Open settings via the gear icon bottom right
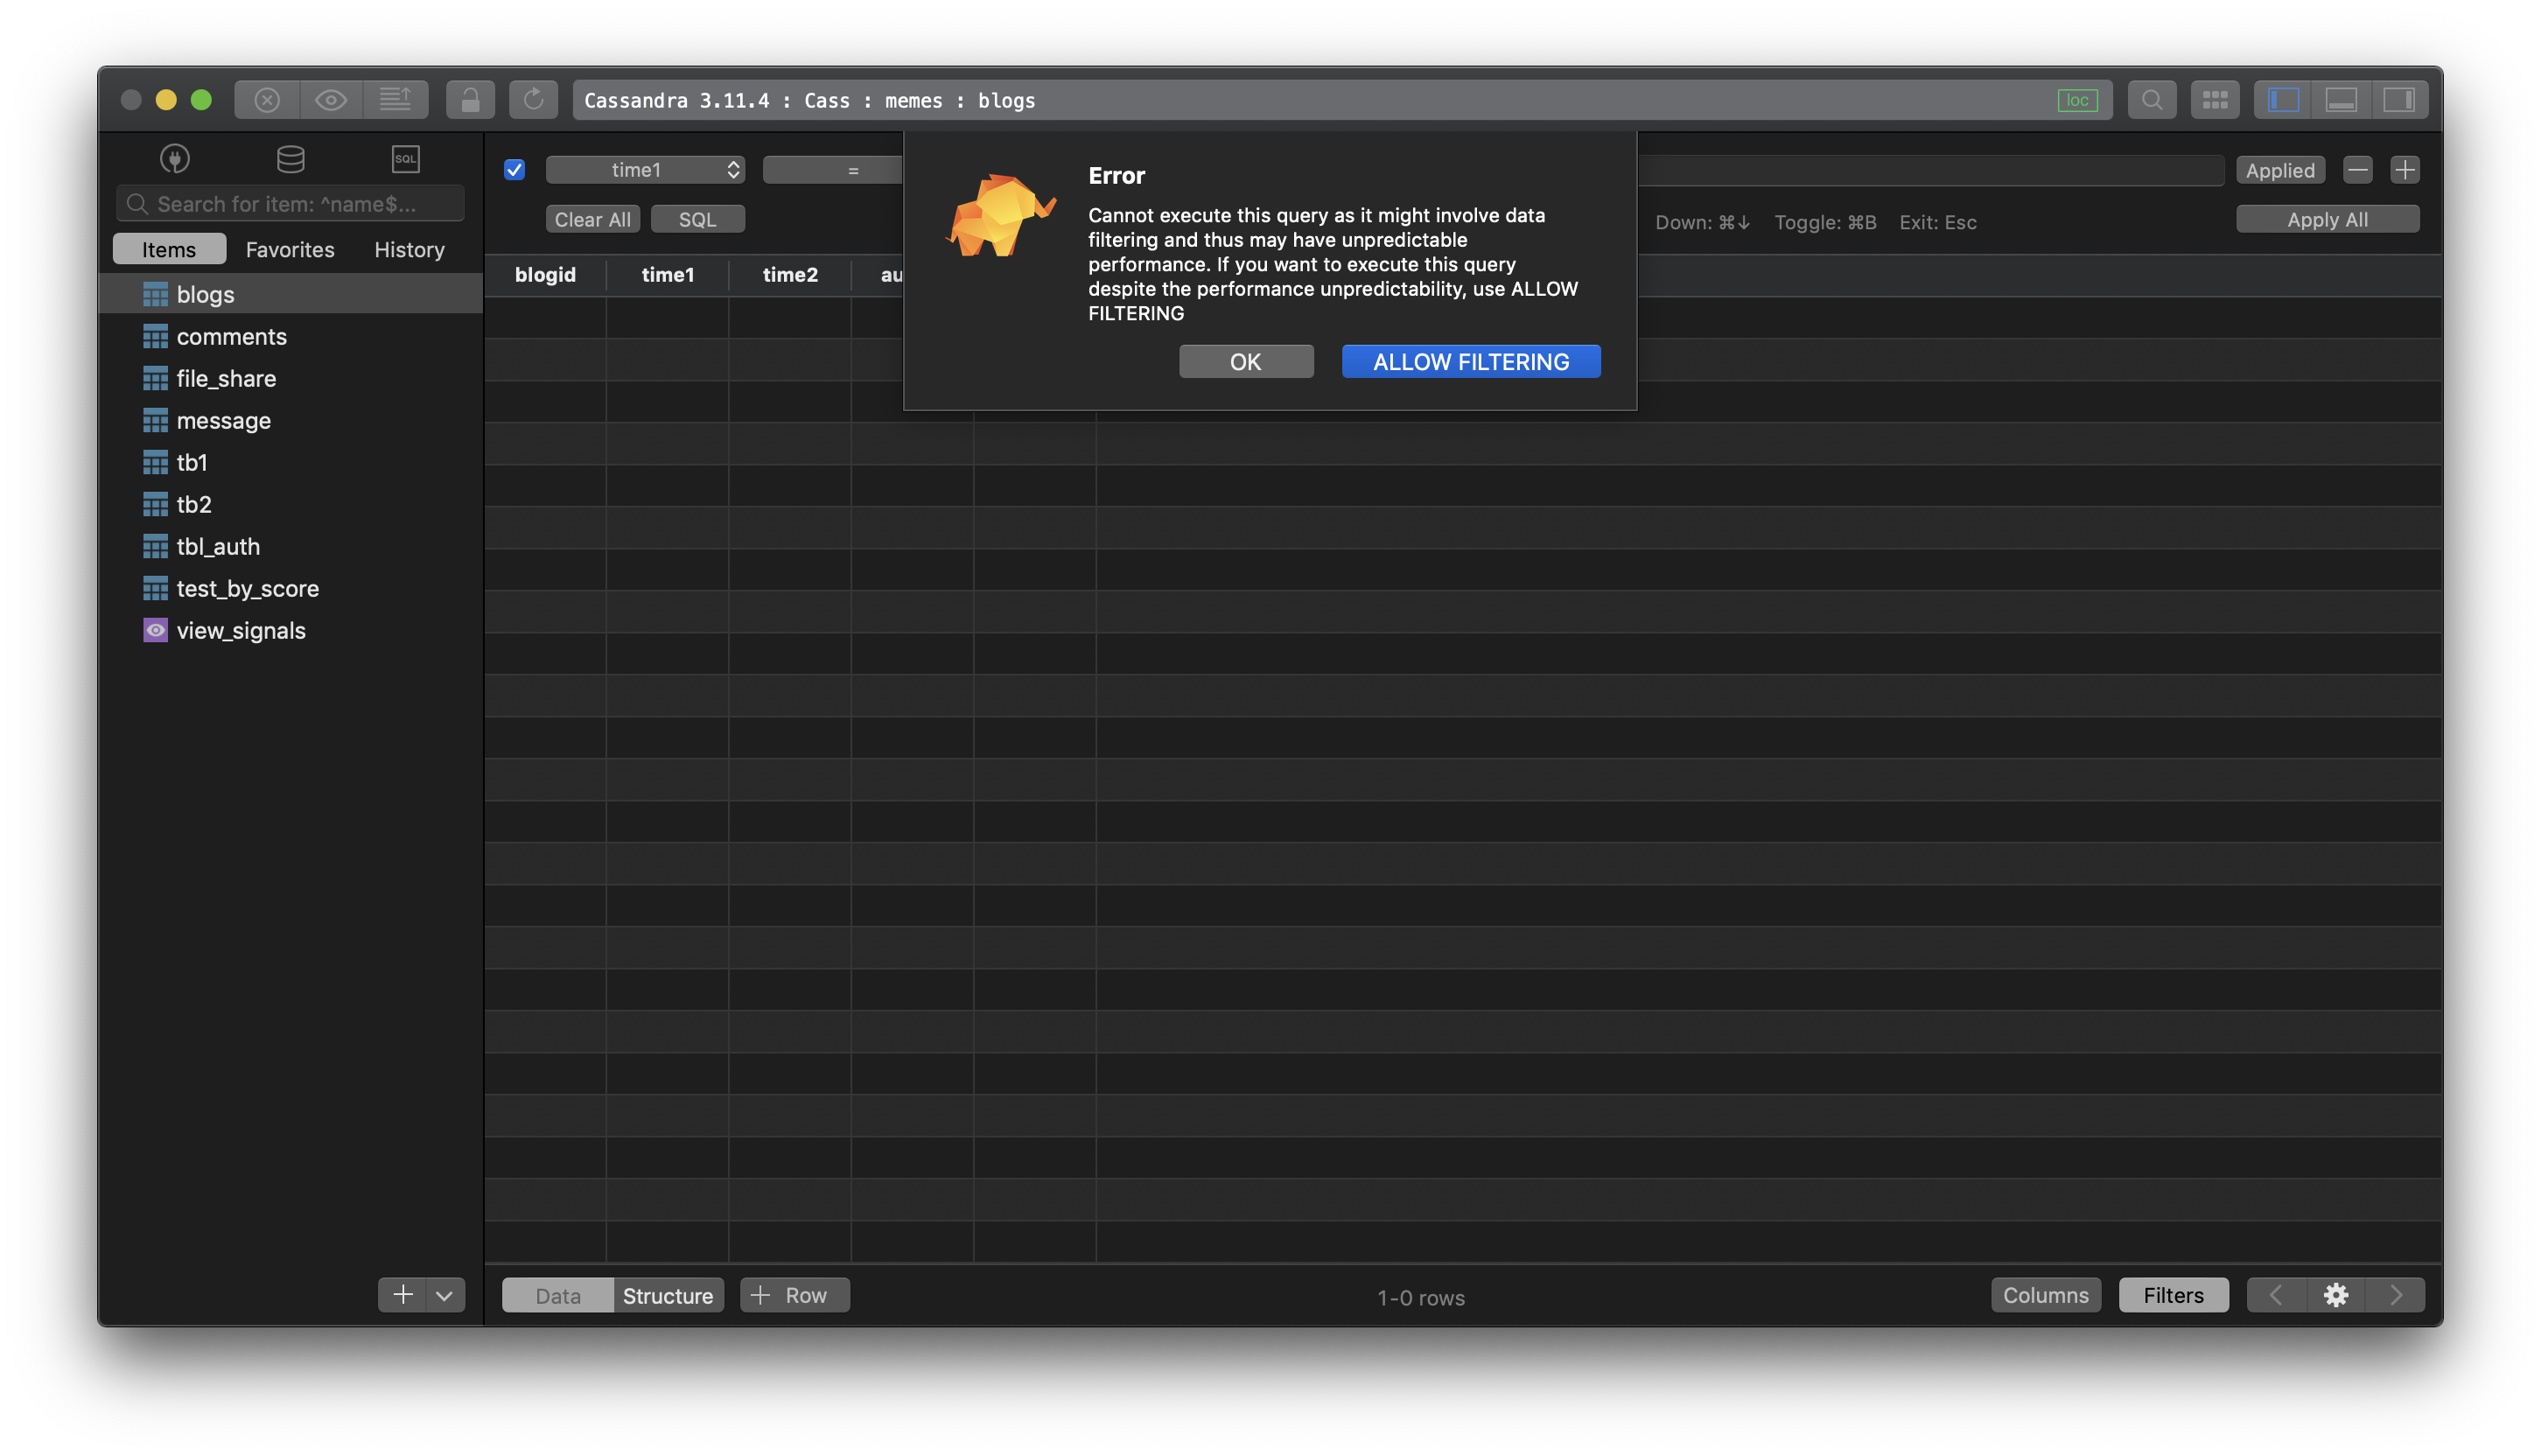The width and height of the screenshot is (2541, 1456). point(2337,1294)
